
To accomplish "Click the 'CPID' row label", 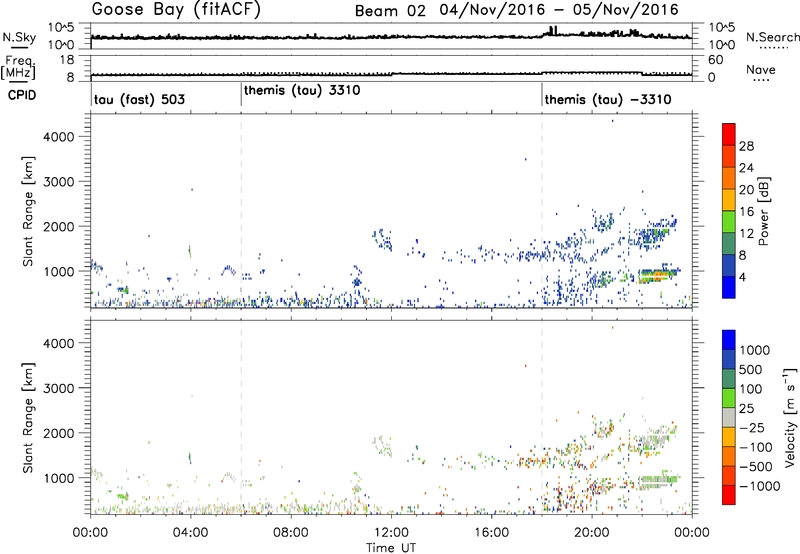I will click(22, 95).
